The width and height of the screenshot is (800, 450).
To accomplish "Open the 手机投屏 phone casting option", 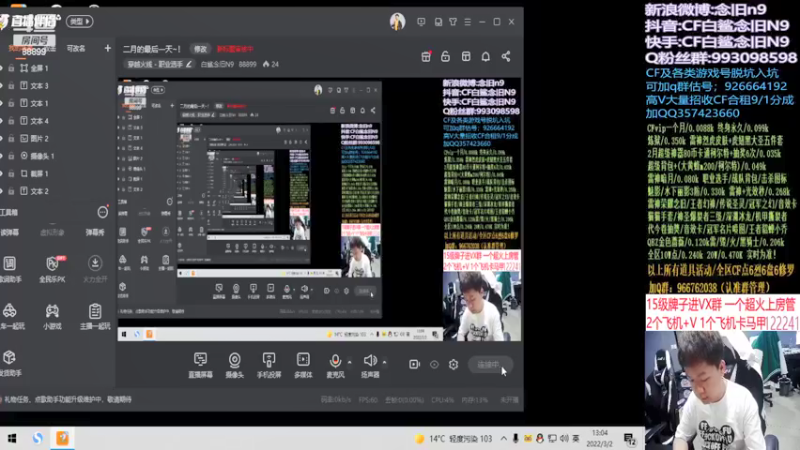I will pyautogui.click(x=269, y=365).
